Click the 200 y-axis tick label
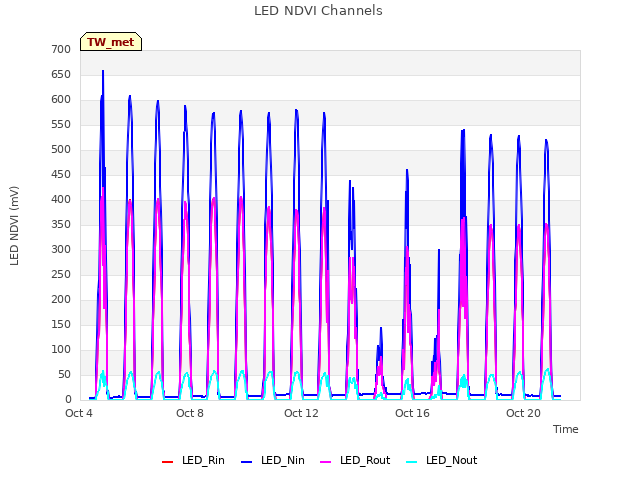Viewport: 640px width, 480px height. tap(61, 300)
